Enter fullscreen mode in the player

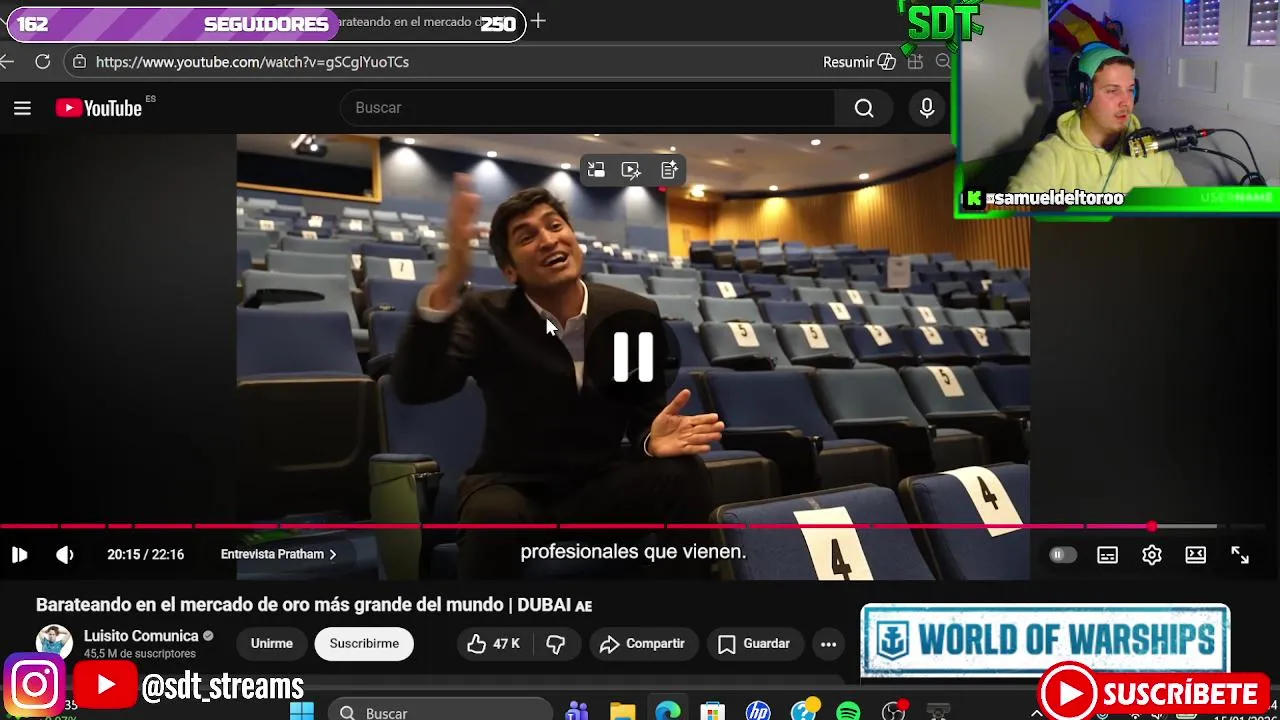[x=1240, y=555]
